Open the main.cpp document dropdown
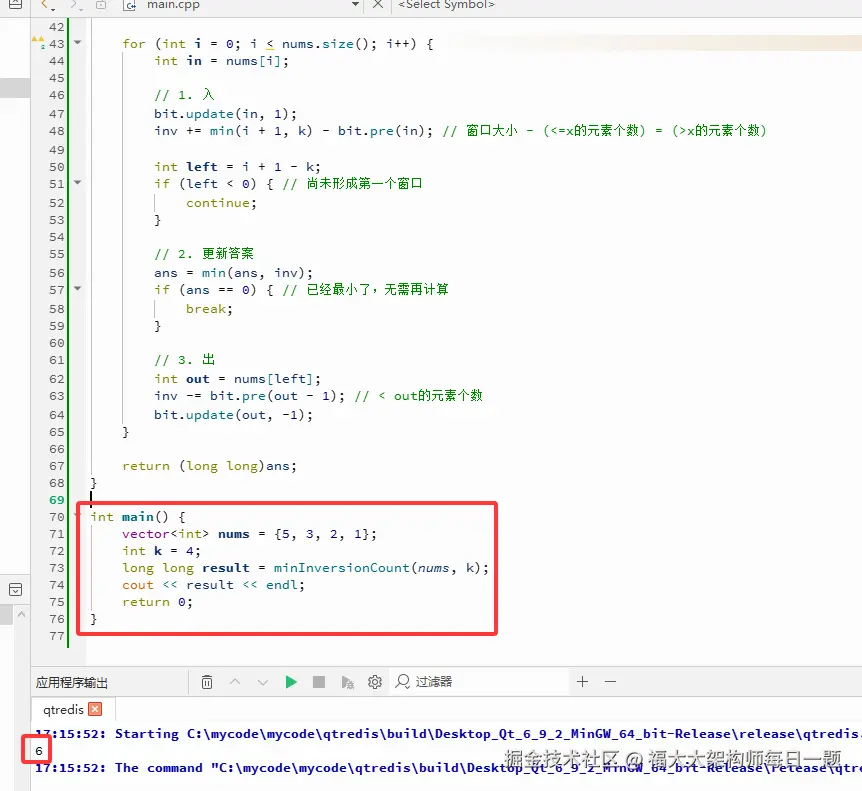 pyautogui.click(x=355, y=5)
